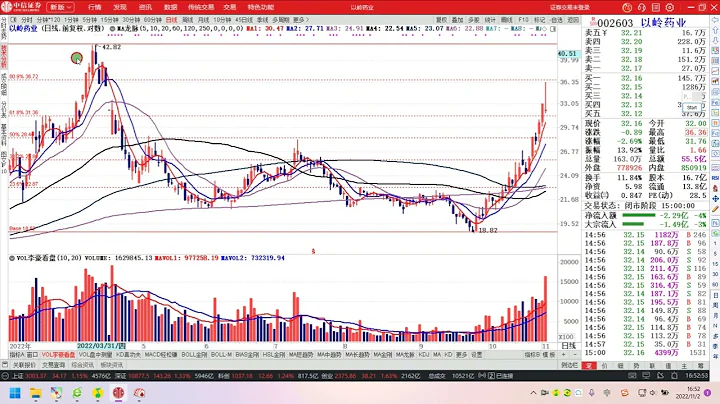Open the 行情 menu
Viewport: 720px width, 404px height.
click(95, 7)
